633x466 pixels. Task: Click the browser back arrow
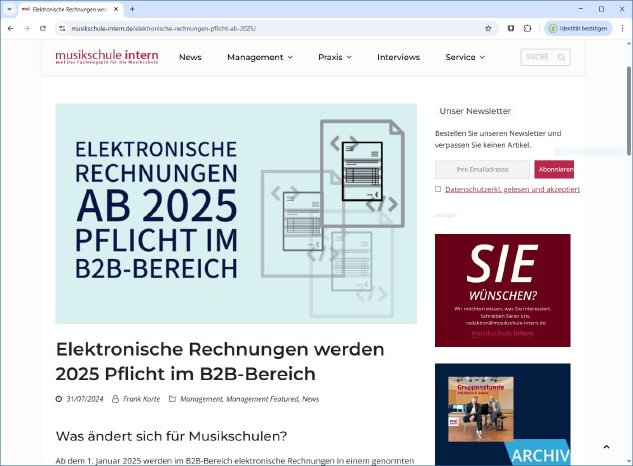pyautogui.click(x=10, y=28)
